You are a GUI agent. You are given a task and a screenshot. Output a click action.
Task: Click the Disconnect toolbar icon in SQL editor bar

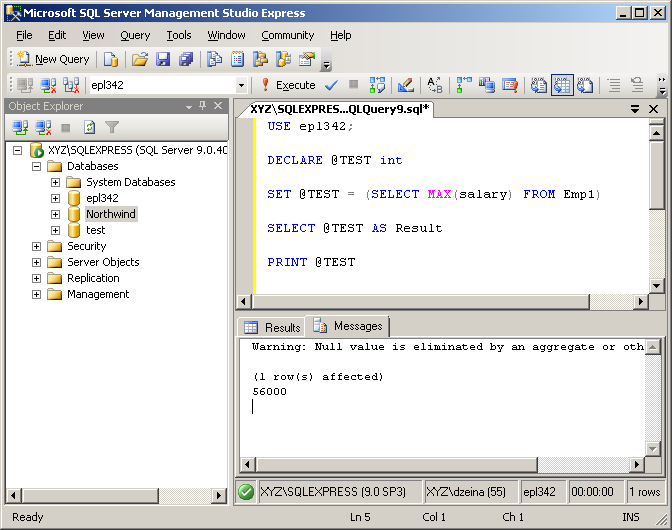tap(48, 85)
